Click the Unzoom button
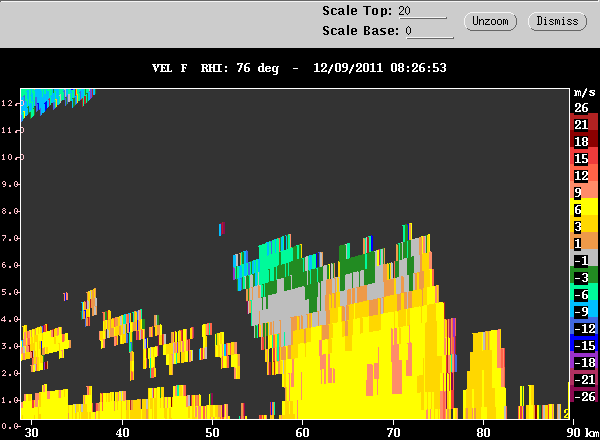This screenshot has height=440, width=600. click(490, 21)
